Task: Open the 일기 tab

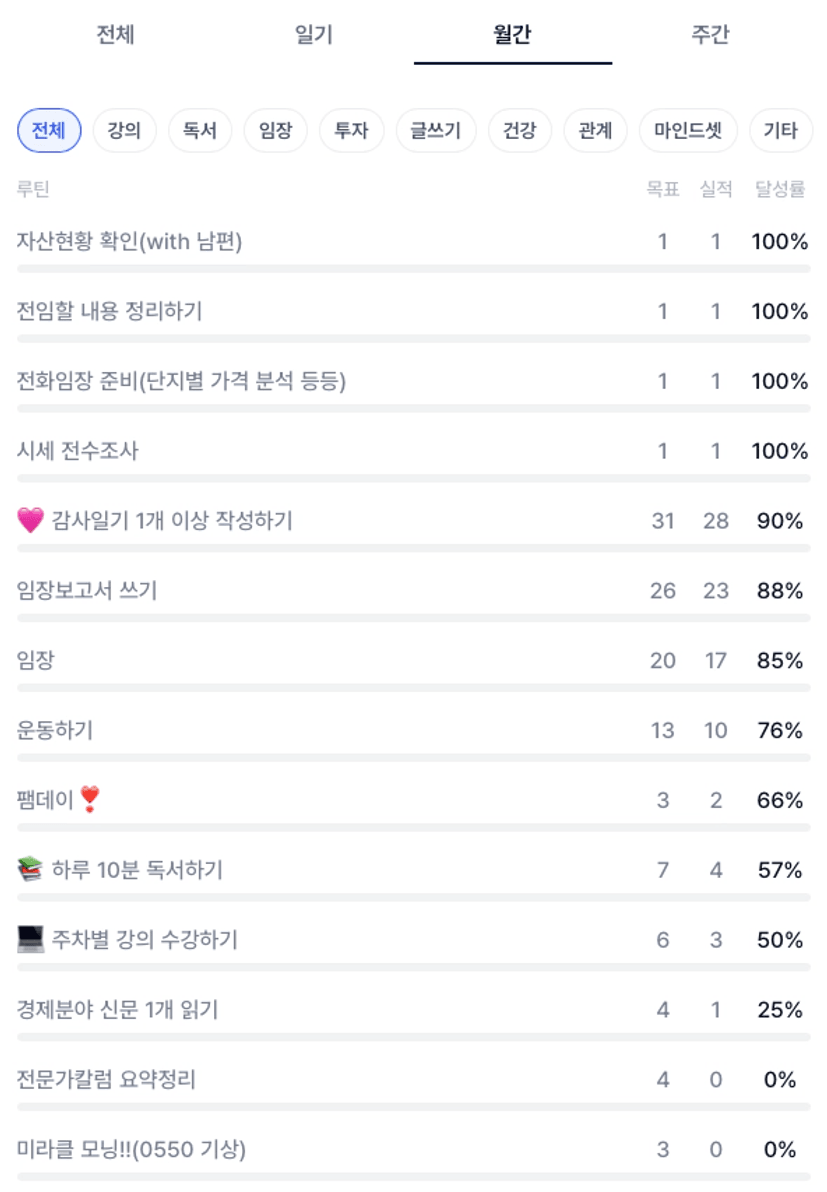Action: coord(313,35)
